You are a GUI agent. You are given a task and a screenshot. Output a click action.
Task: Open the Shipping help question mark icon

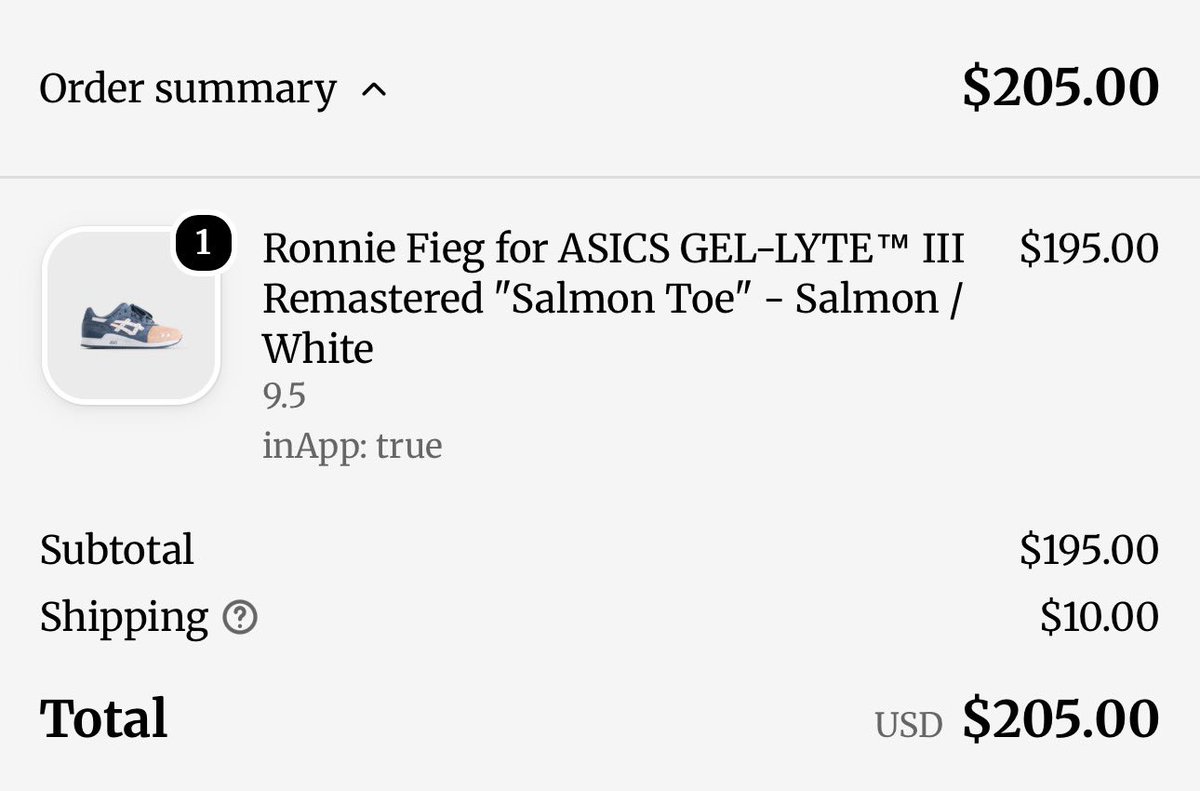click(240, 619)
